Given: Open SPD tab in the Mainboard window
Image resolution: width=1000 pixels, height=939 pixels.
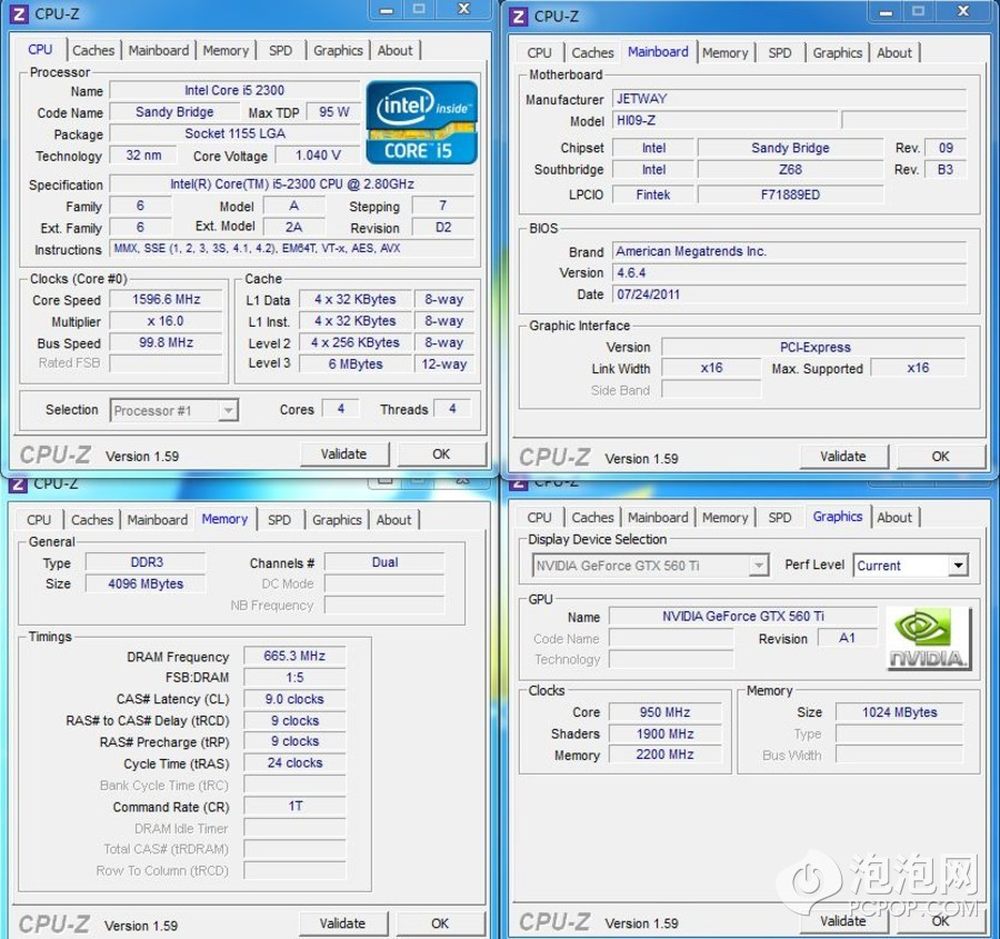Looking at the screenshot, I should (780, 53).
